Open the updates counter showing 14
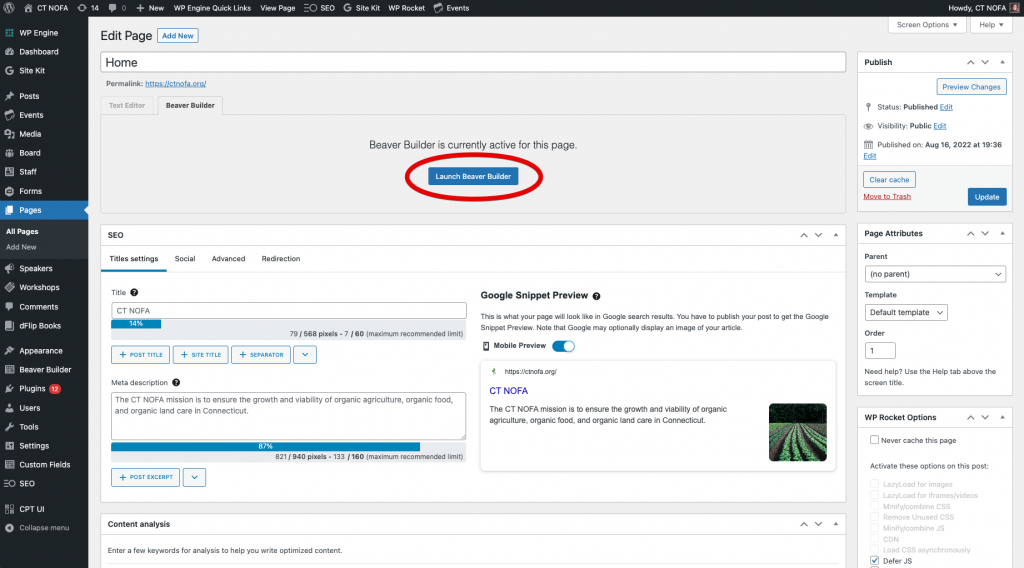1024x568 pixels. [88, 8]
